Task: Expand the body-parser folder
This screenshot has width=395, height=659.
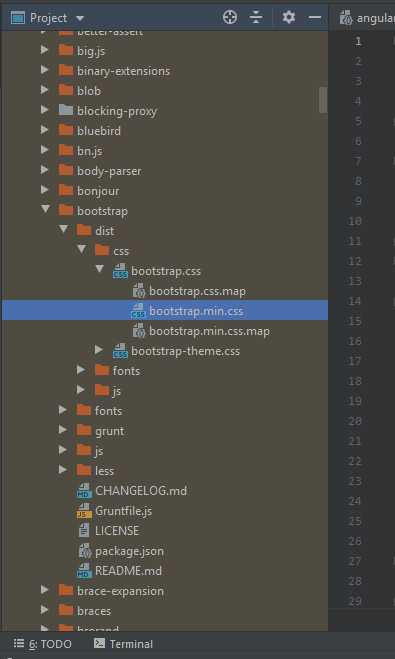Action: tap(45, 170)
